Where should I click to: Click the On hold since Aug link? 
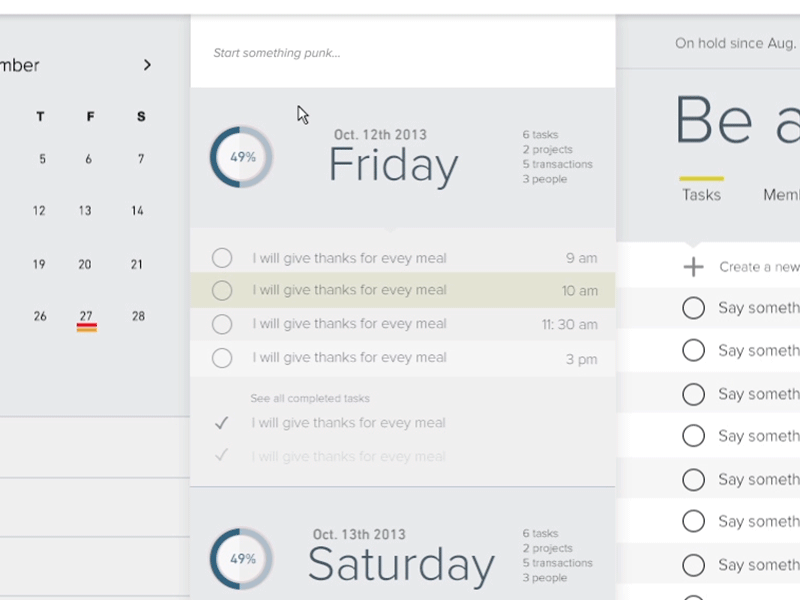[737, 43]
